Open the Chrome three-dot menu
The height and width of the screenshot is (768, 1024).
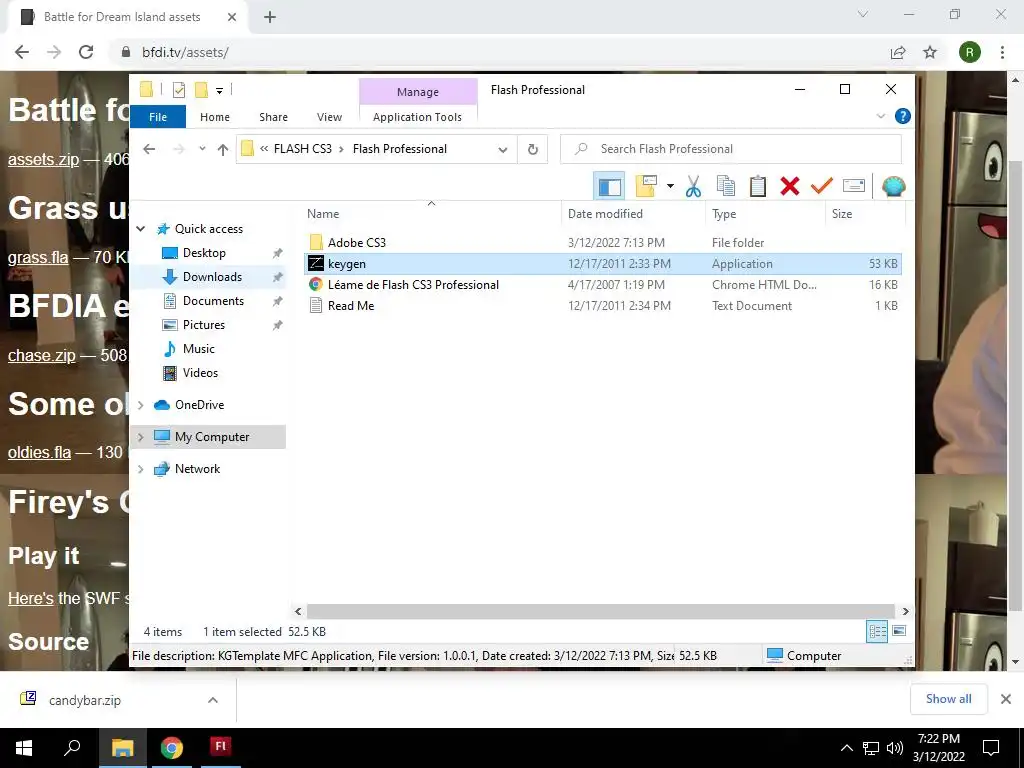pos(1002,52)
